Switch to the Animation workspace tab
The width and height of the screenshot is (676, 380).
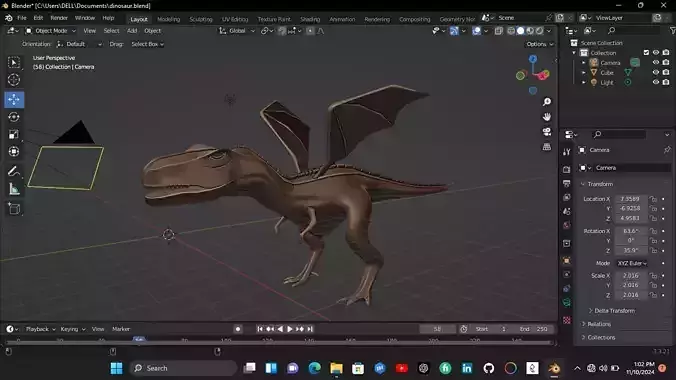click(x=342, y=19)
